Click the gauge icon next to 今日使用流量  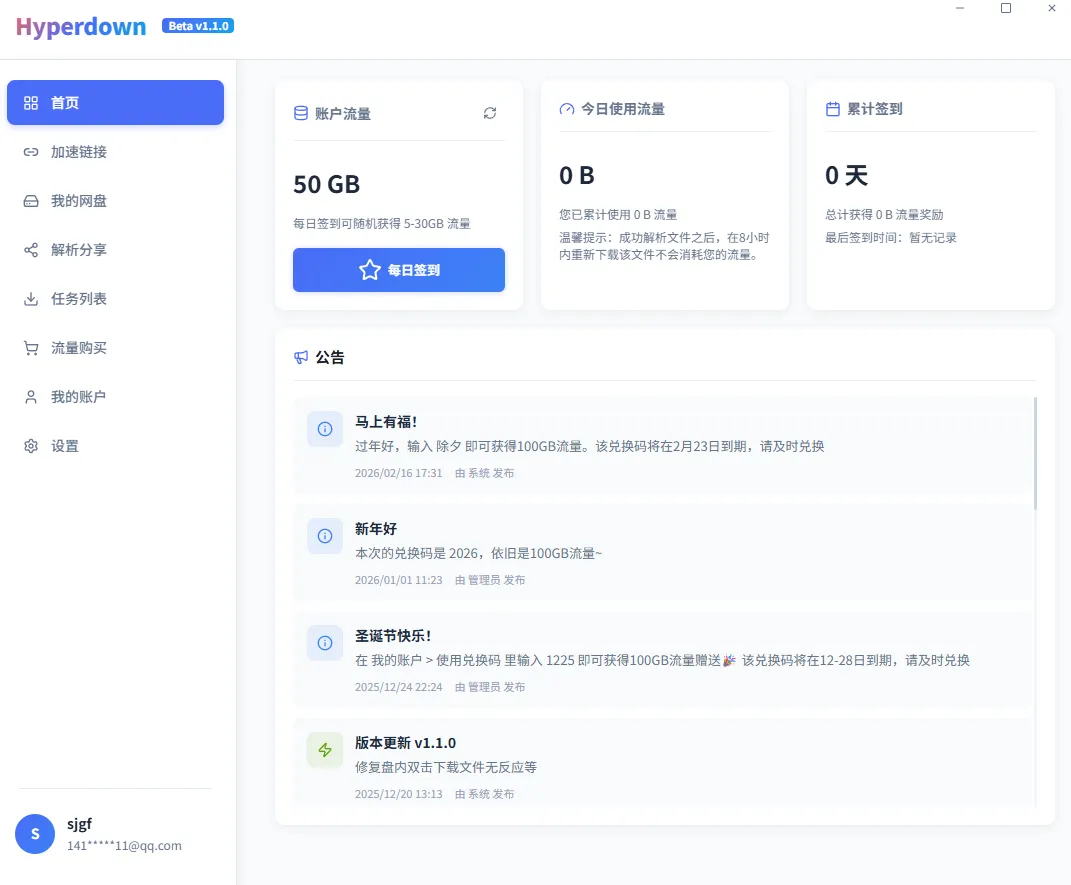click(x=566, y=109)
